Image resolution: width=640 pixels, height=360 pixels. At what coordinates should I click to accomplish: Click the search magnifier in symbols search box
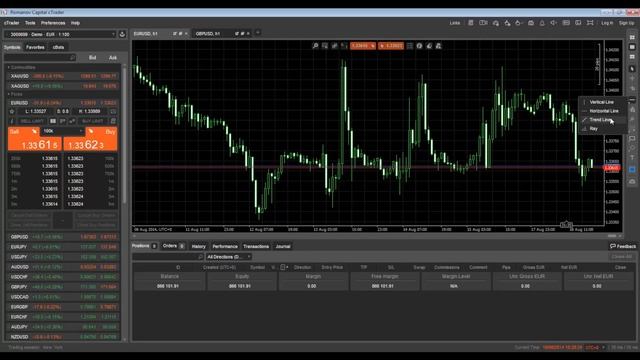pos(72,58)
